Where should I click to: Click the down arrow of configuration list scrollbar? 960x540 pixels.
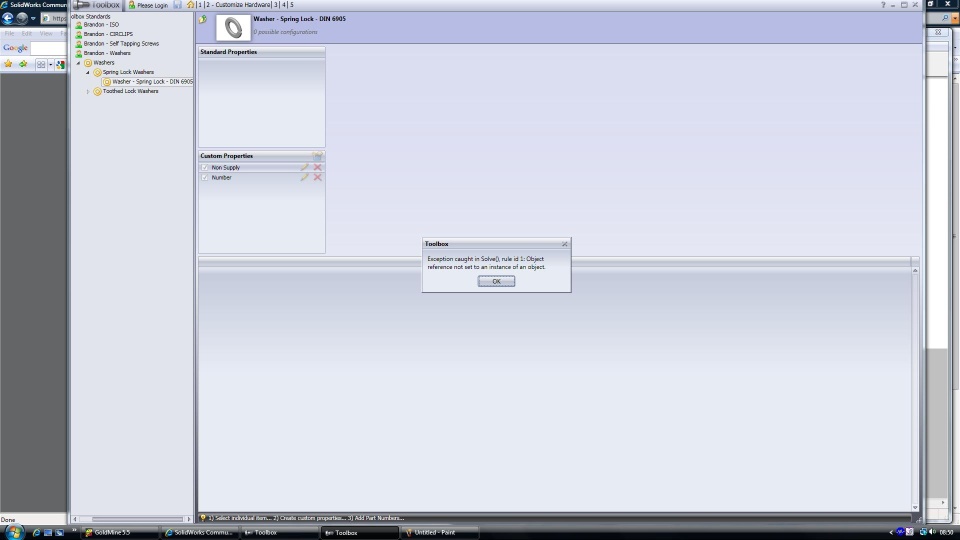(x=915, y=508)
